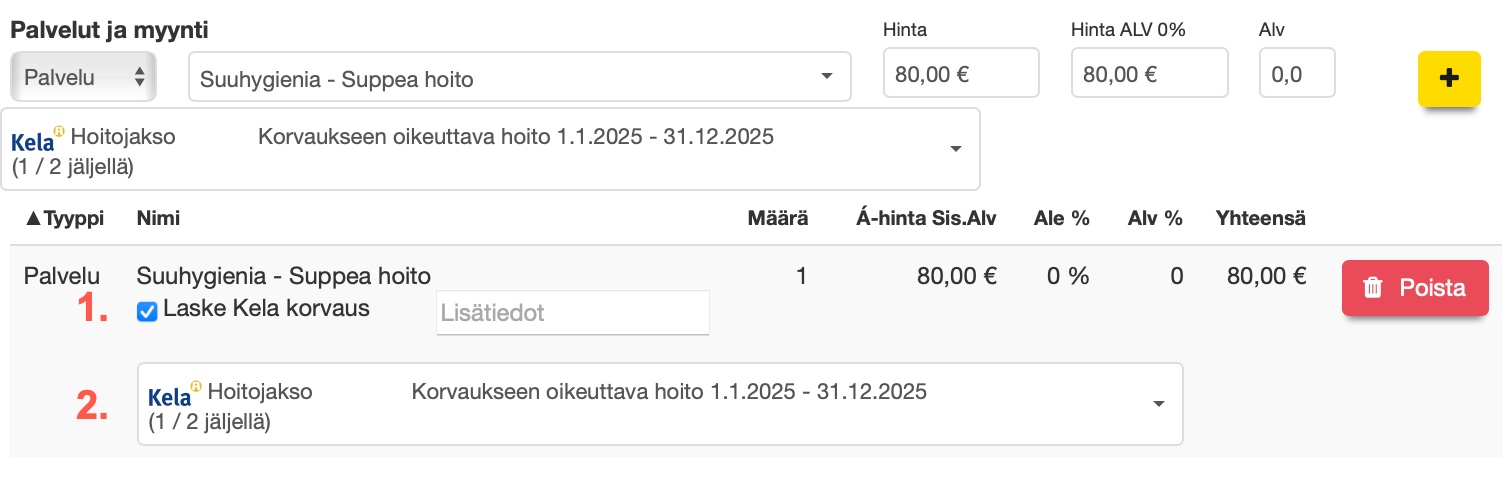Click the Á-hinta Sis.Alv column header
The height and width of the screenshot is (478, 1510).
coord(926,218)
